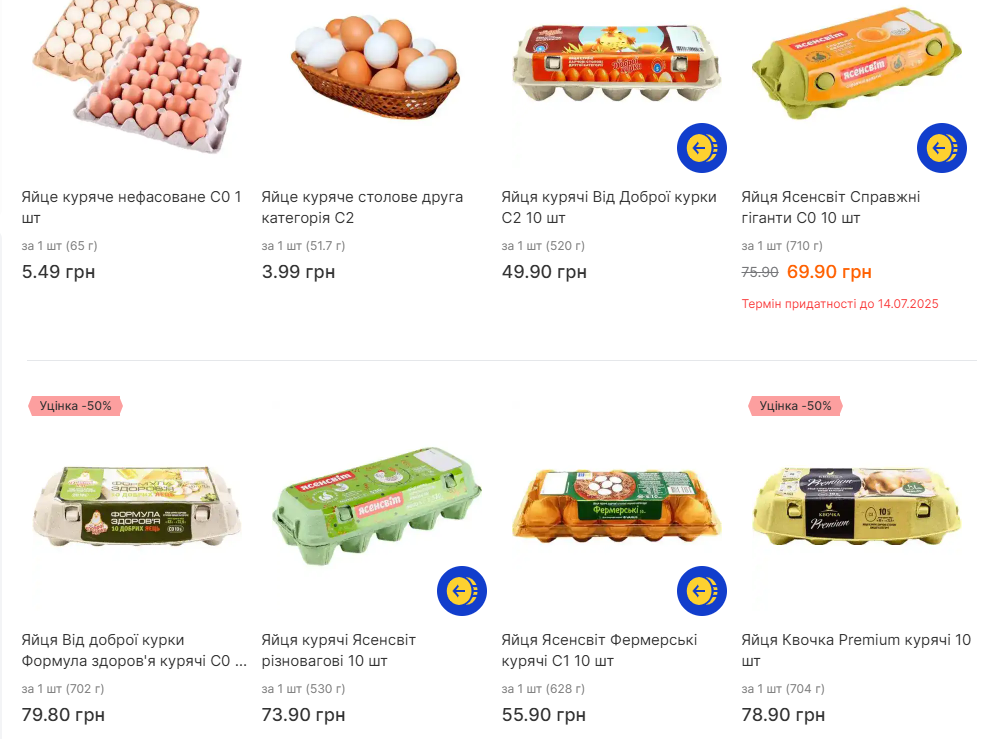983x739 pixels.
Task: Click coin icon on Ясенсвіт різновагові eggs
Action: [x=461, y=591]
